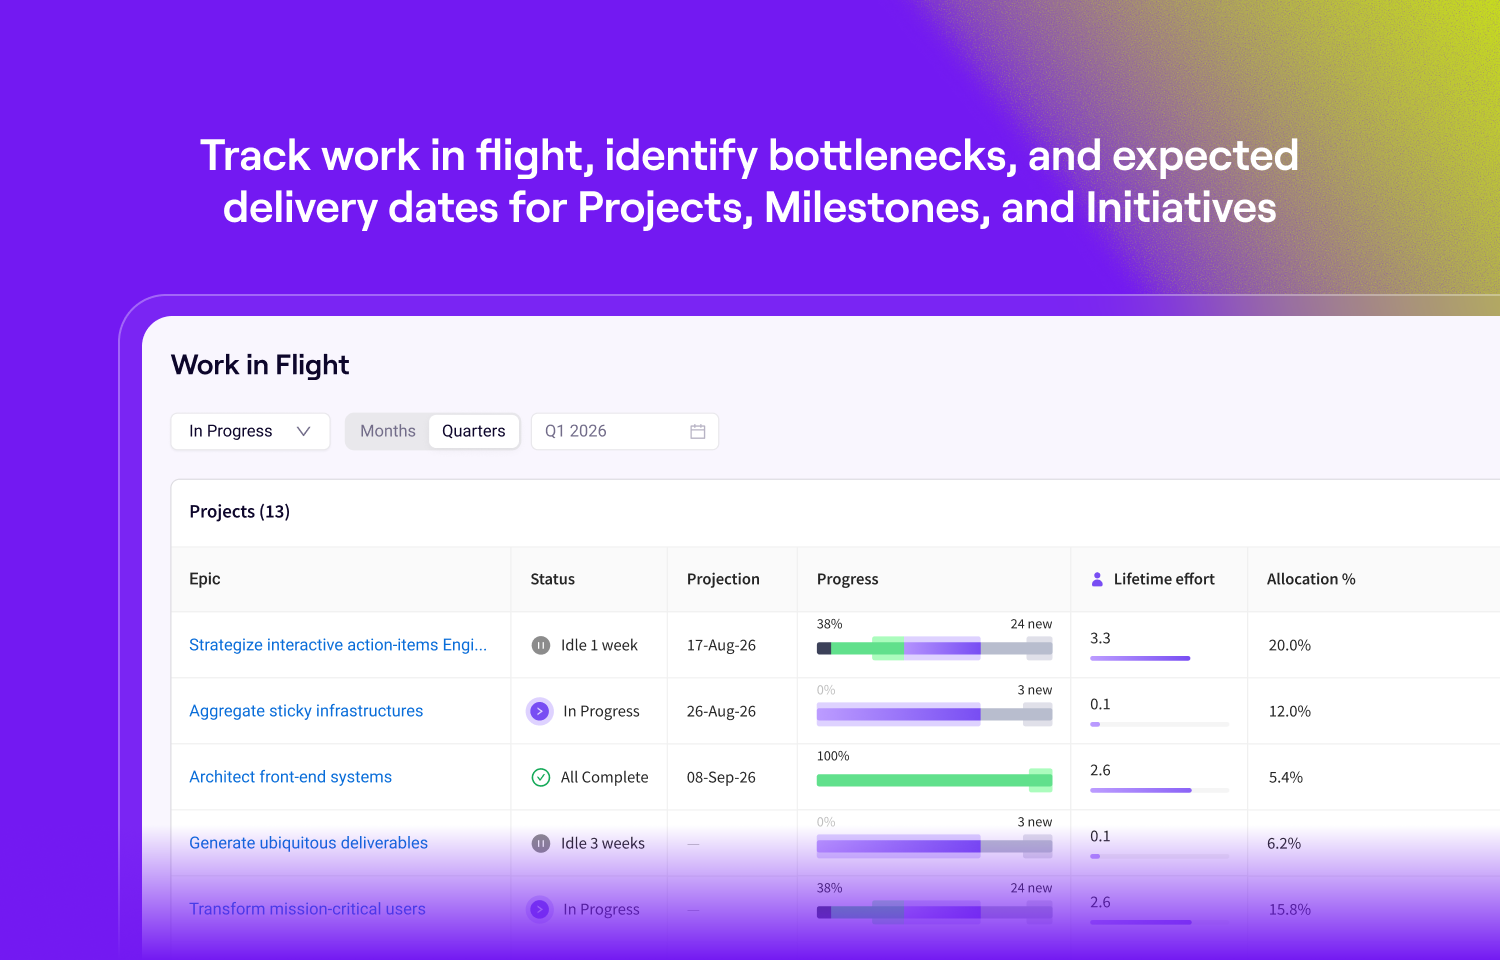
Task: Open Generate ubiquitous deliverables epic
Action: [x=308, y=843]
